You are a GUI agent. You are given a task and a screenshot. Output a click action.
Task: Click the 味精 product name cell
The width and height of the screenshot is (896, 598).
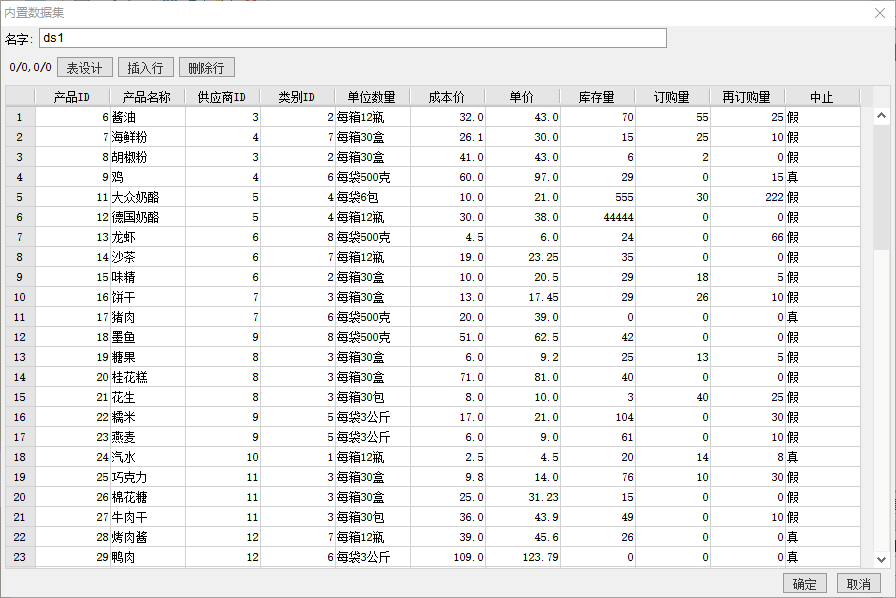point(147,277)
